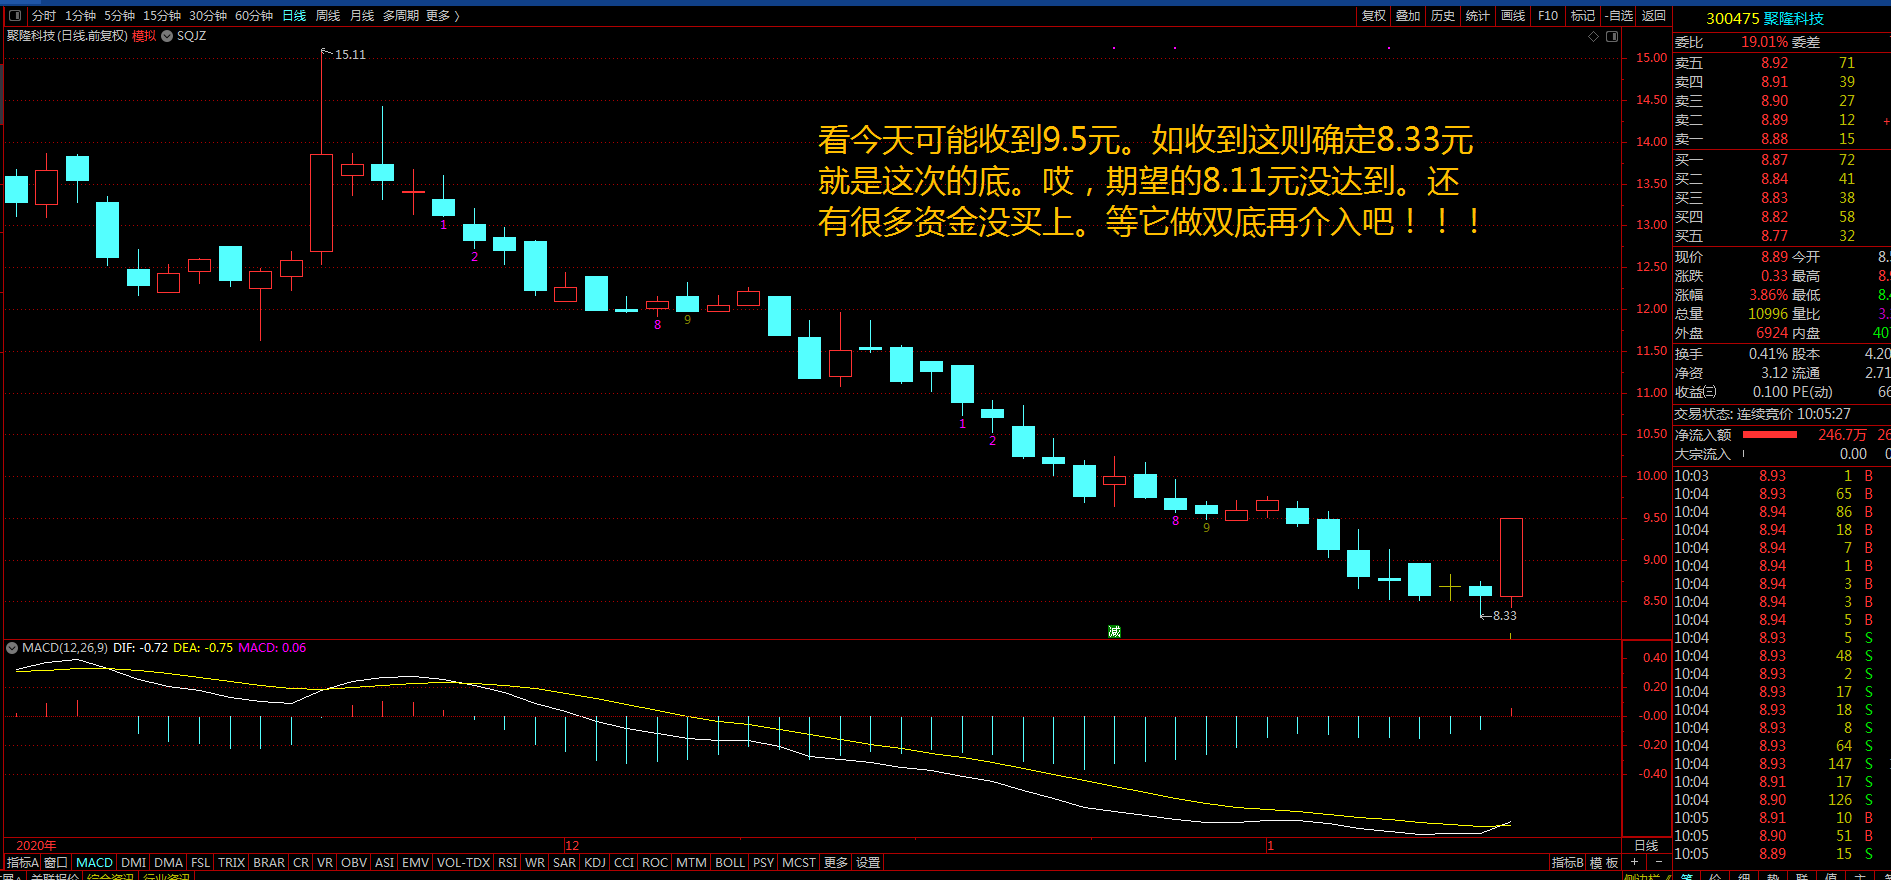Expand the MACD indicator dropdown arrow
This screenshot has width=1891, height=880.
point(12,648)
